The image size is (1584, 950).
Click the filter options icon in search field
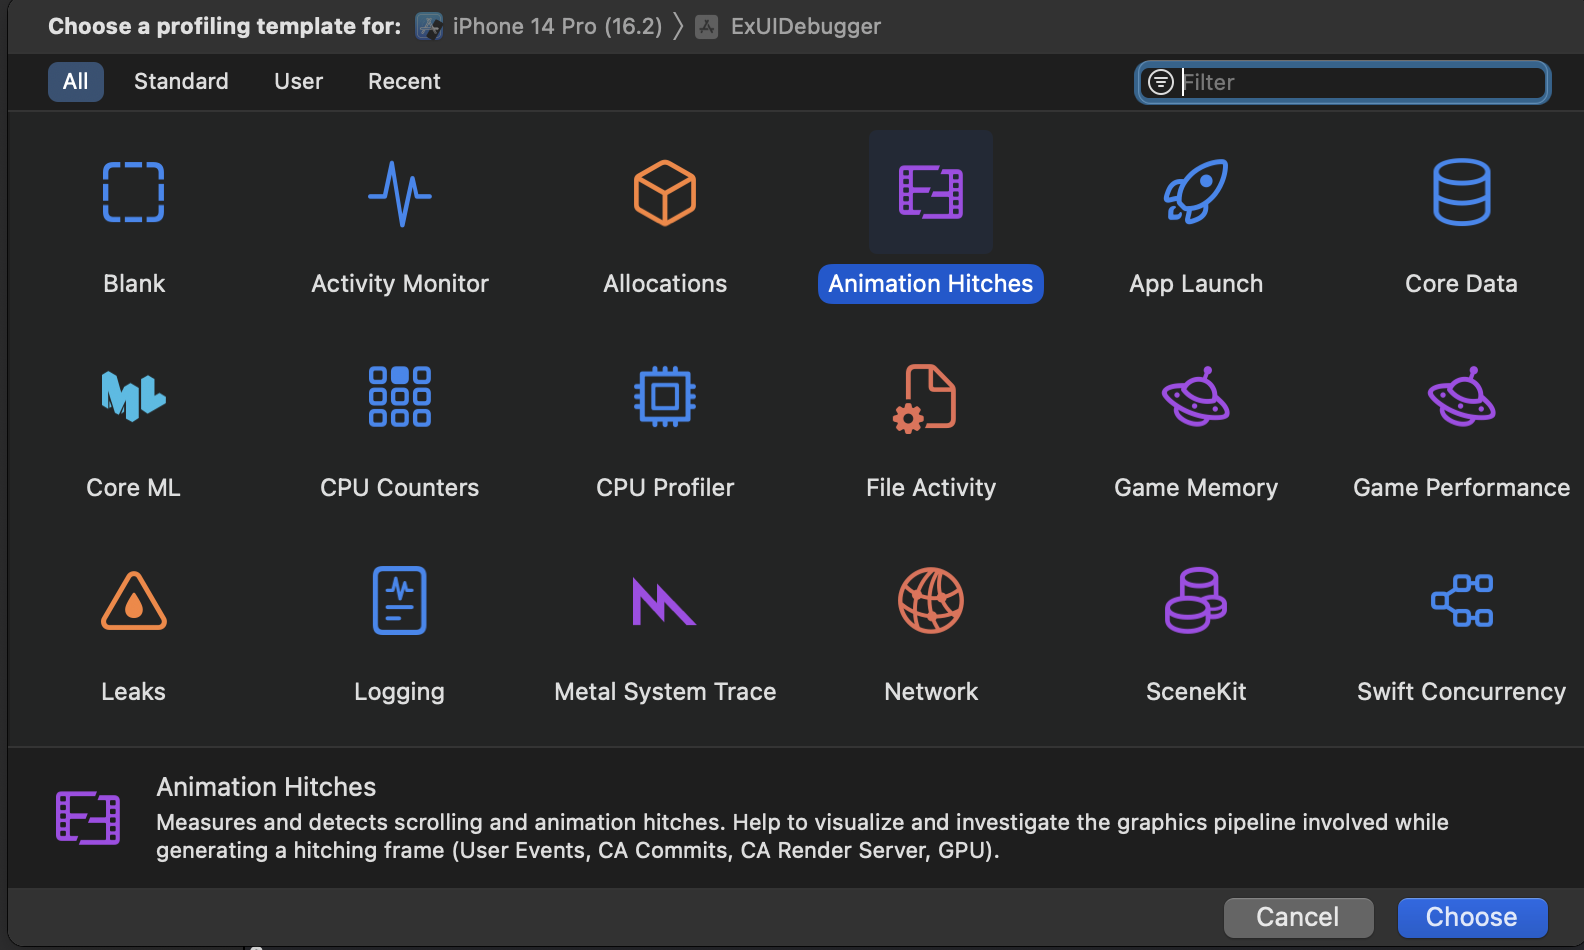coord(1161,82)
